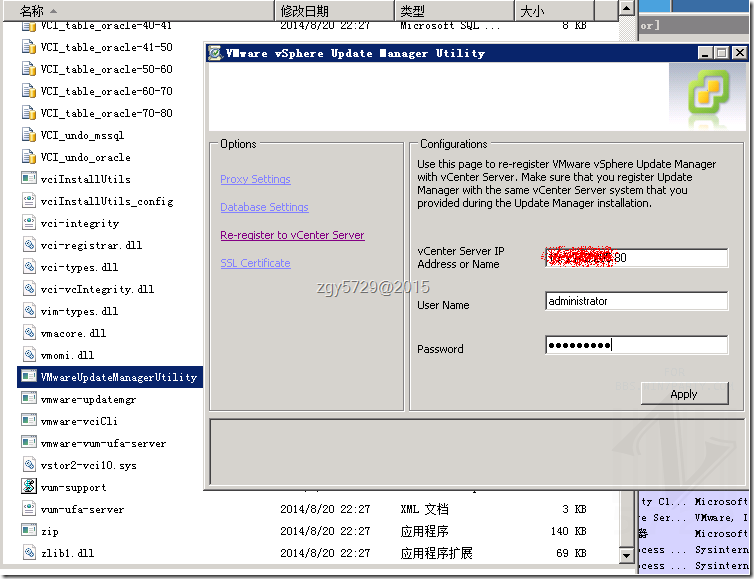Select the VMwareUpdateManagerUtility file icon
This screenshot has width=754, height=579.
29,377
